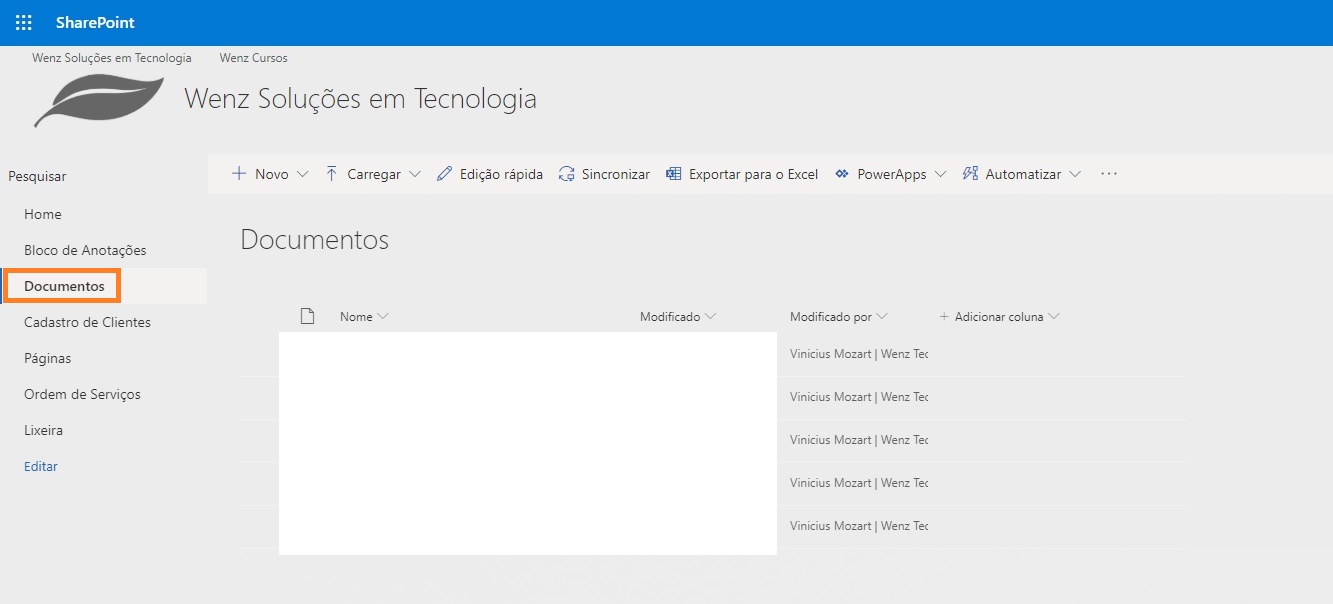Open Cadastro de Clientes list
This screenshot has height=604, width=1333.
[x=88, y=322]
